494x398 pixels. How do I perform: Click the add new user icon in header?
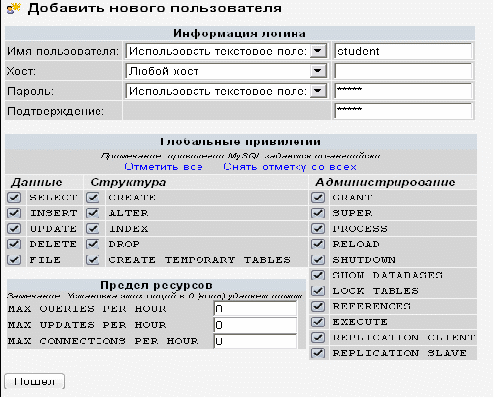point(14,7)
